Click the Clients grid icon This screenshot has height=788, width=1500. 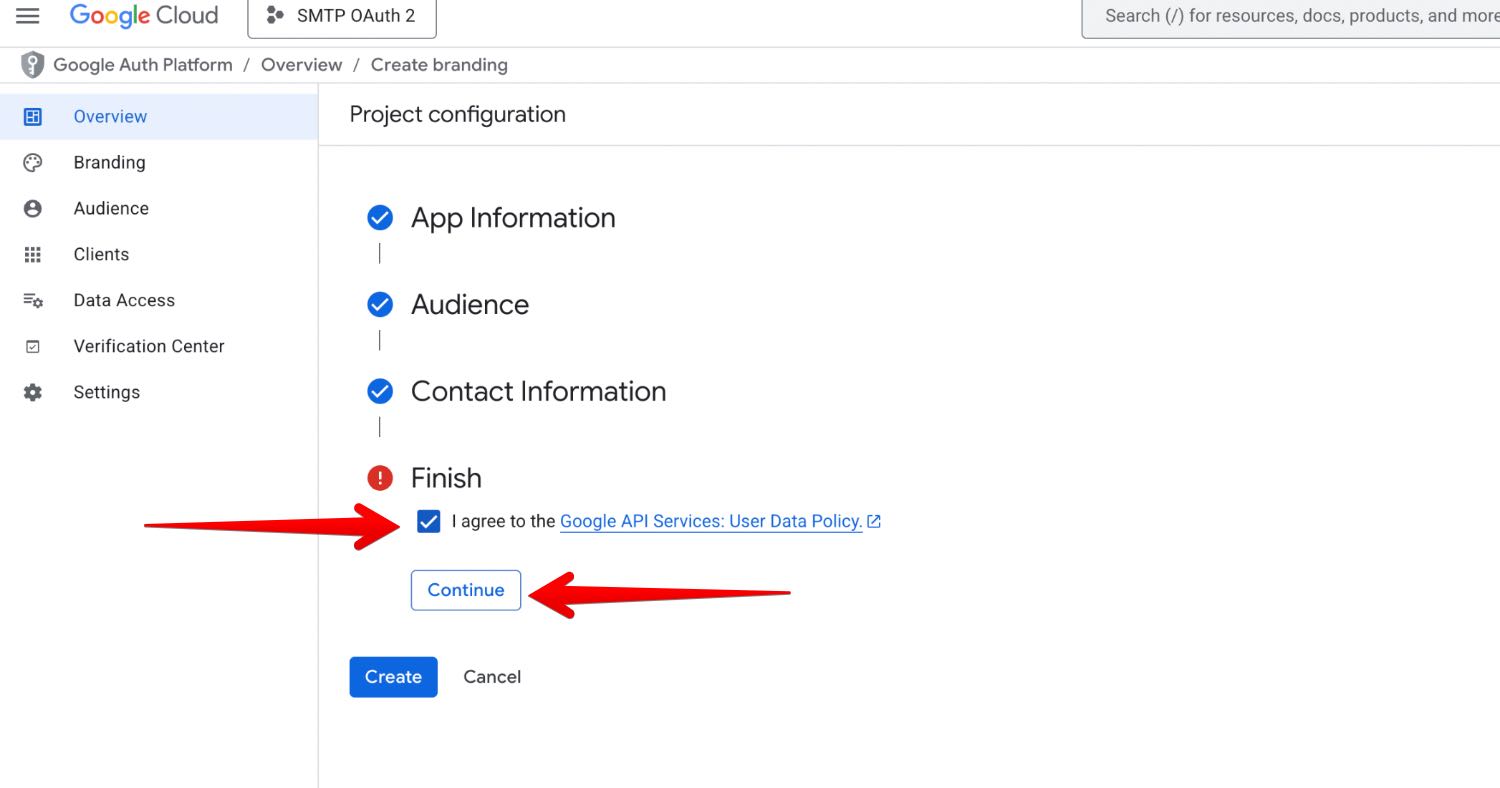[33, 255]
